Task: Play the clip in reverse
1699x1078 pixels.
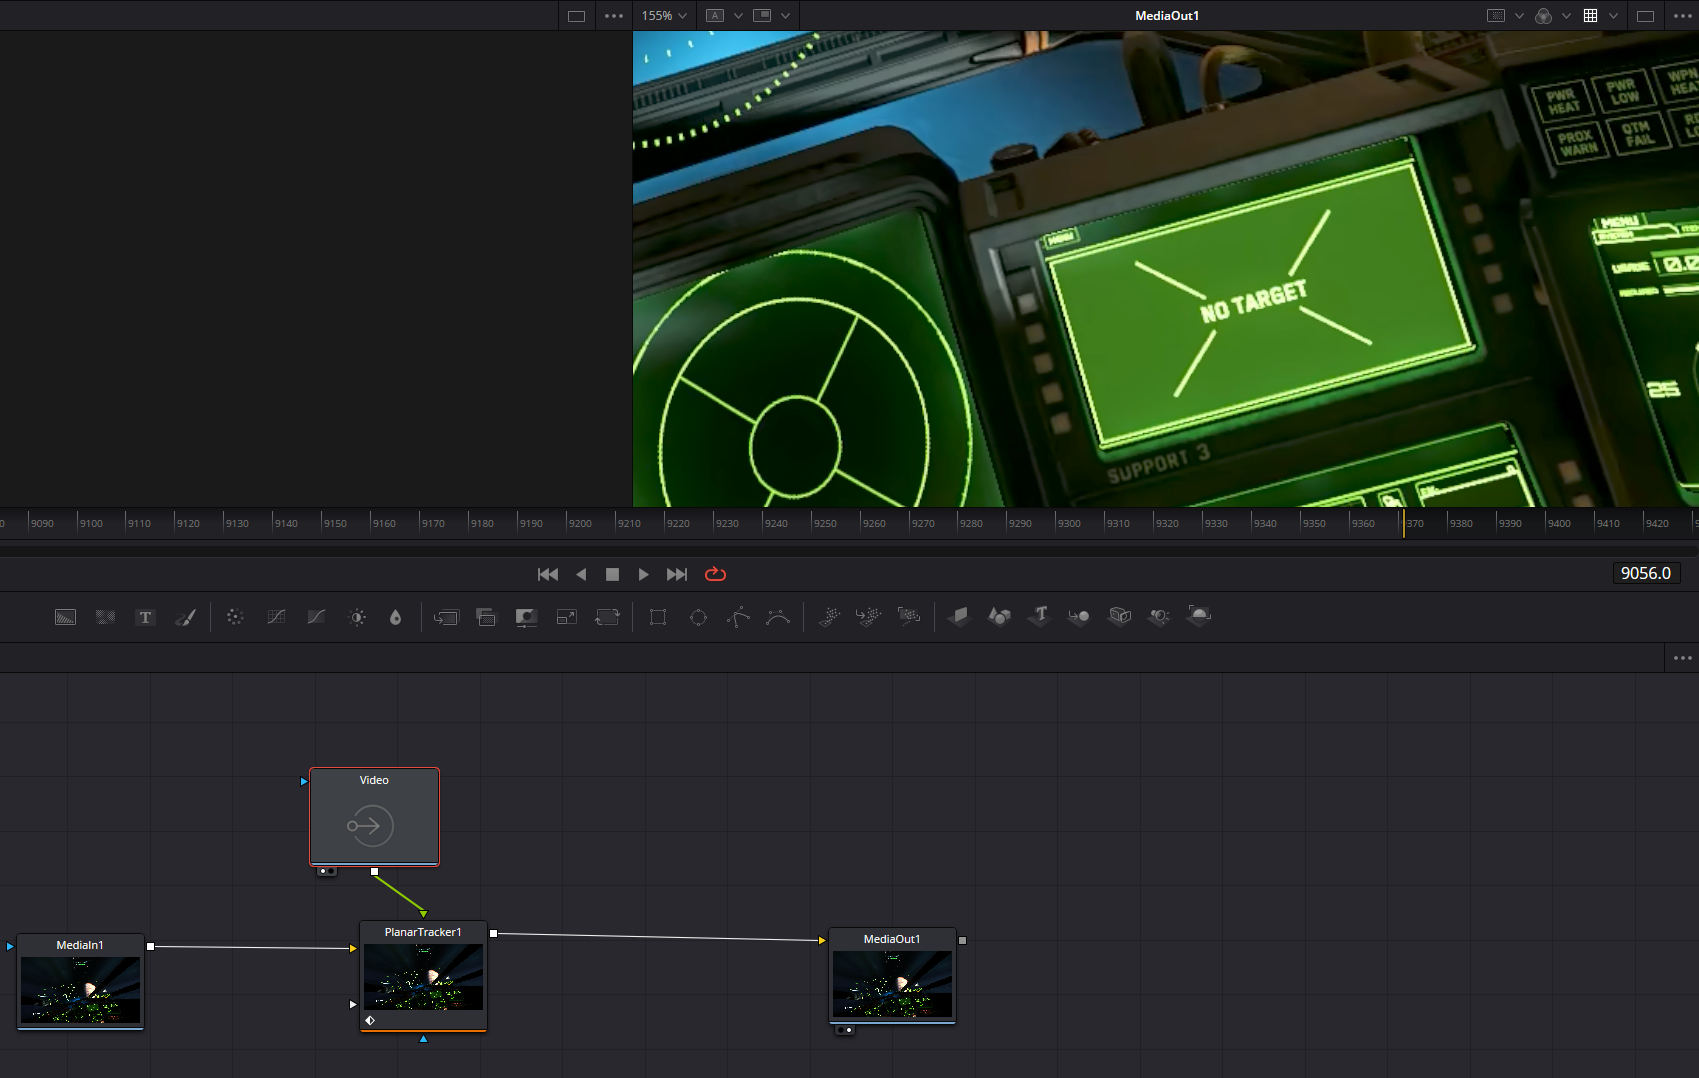Action: click(581, 574)
